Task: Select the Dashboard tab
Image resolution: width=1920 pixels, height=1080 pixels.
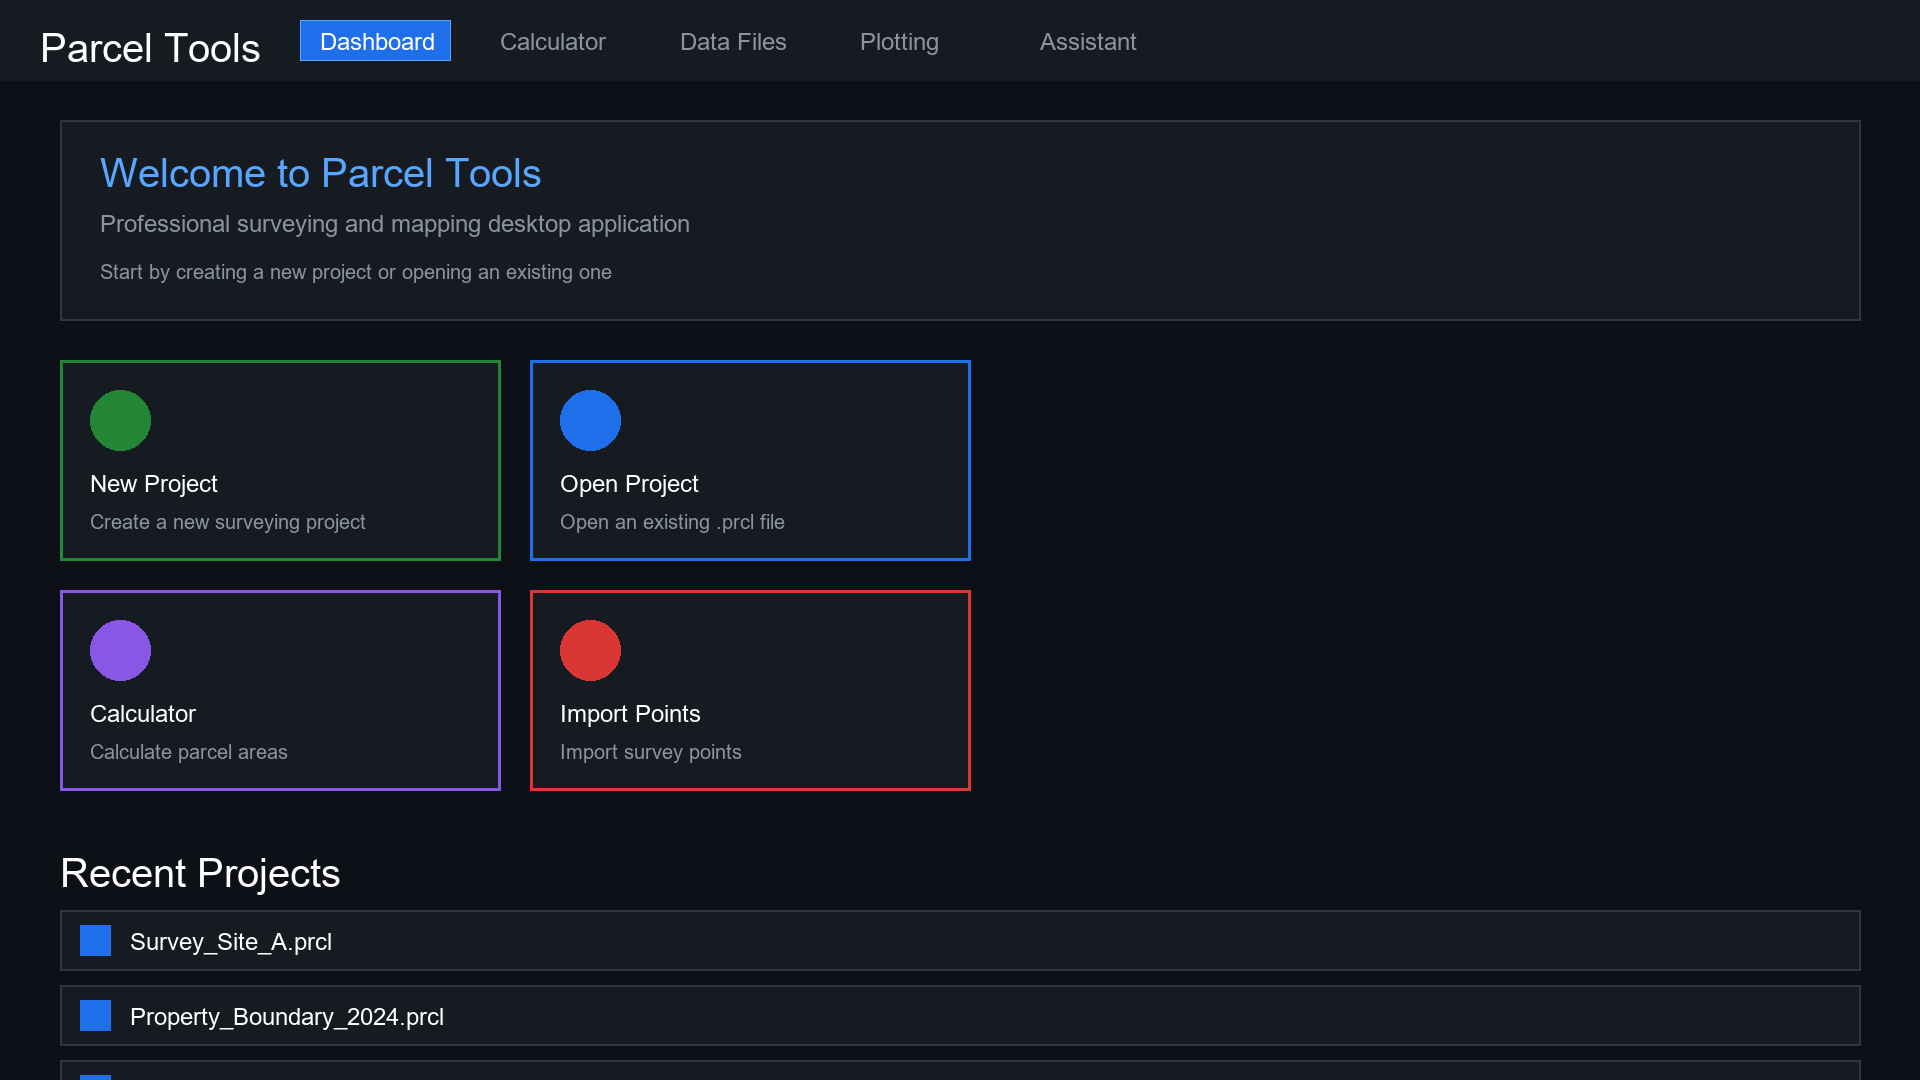Action: [375, 41]
